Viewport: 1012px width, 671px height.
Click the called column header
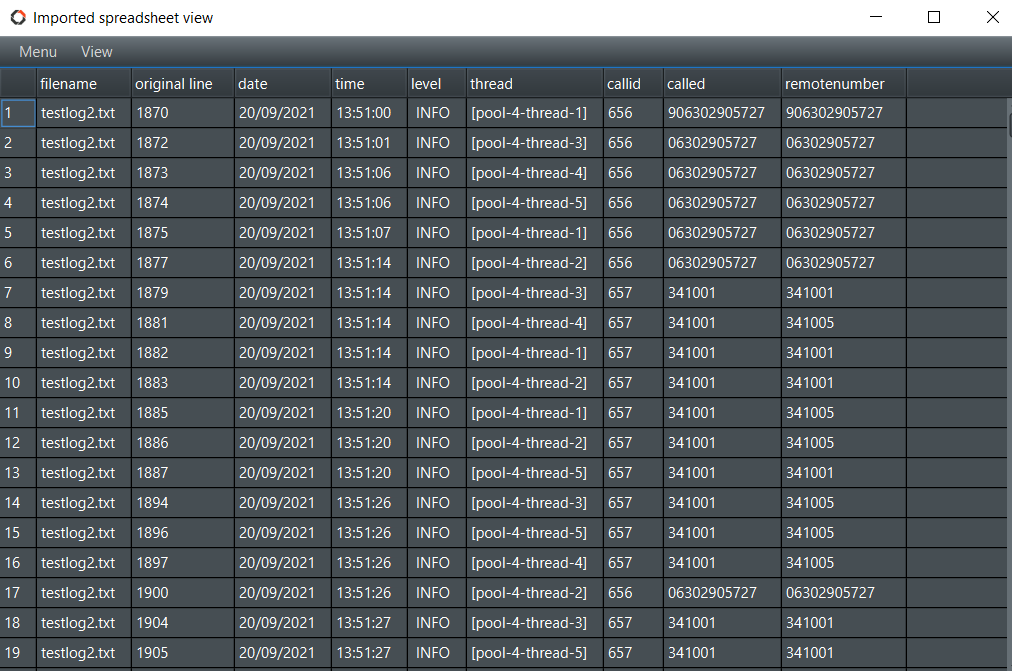[723, 84]
